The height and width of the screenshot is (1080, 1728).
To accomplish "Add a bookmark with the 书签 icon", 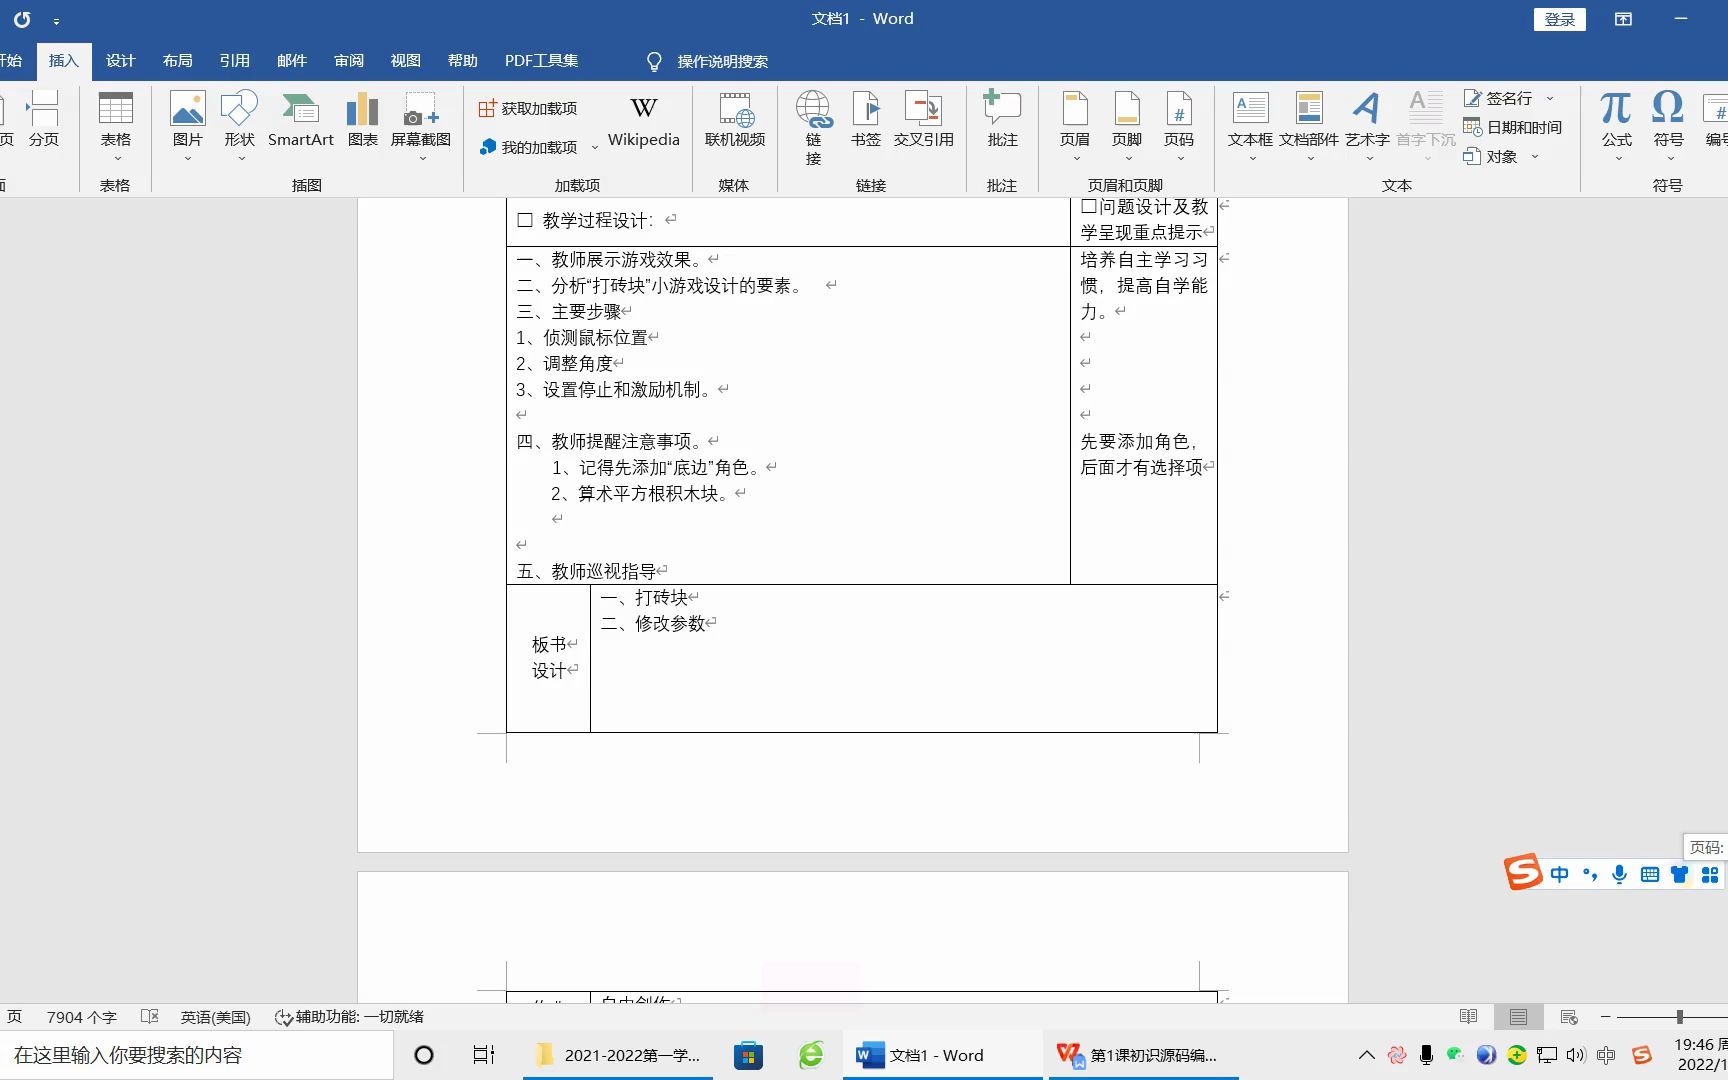I will pyautogui.click(x=864, y=122).
